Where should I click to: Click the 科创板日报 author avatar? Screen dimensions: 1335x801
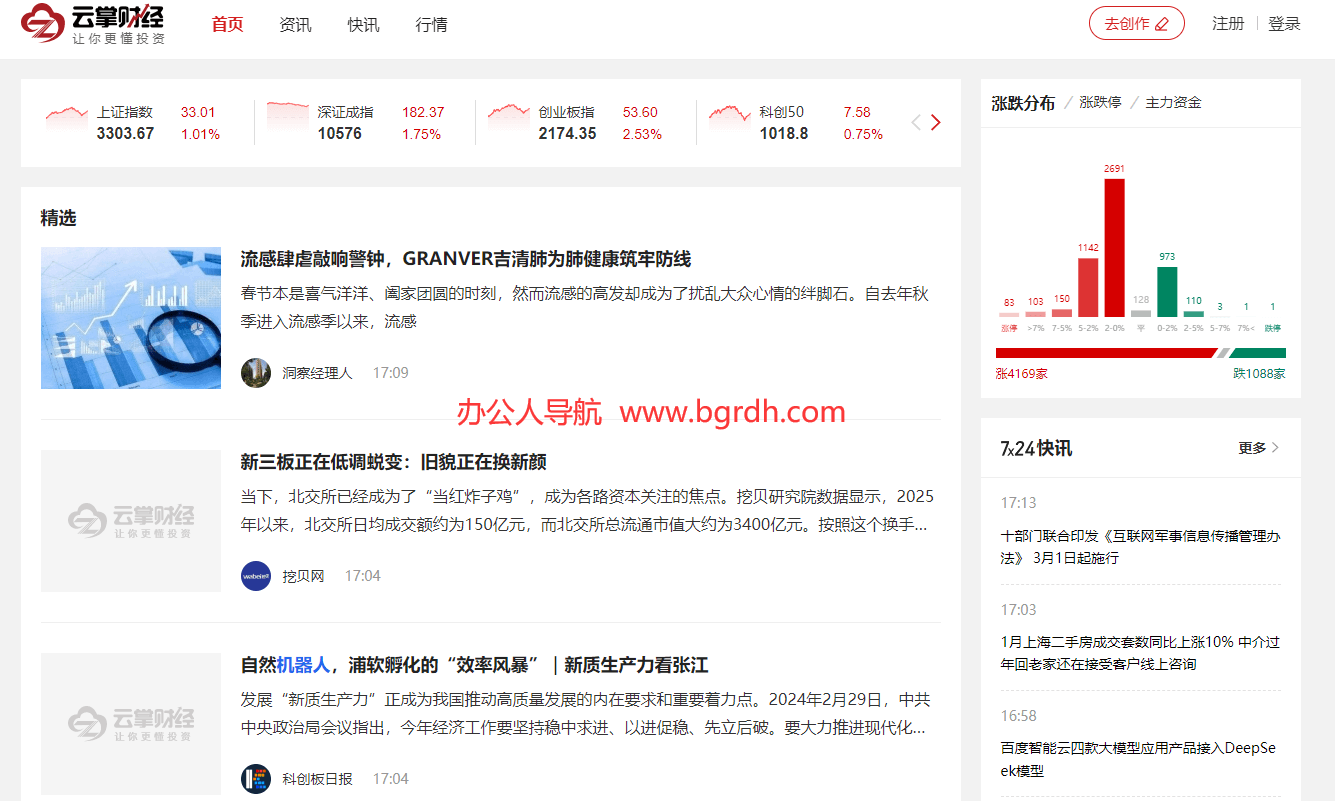pyautogui.click(x=256, y=779)
